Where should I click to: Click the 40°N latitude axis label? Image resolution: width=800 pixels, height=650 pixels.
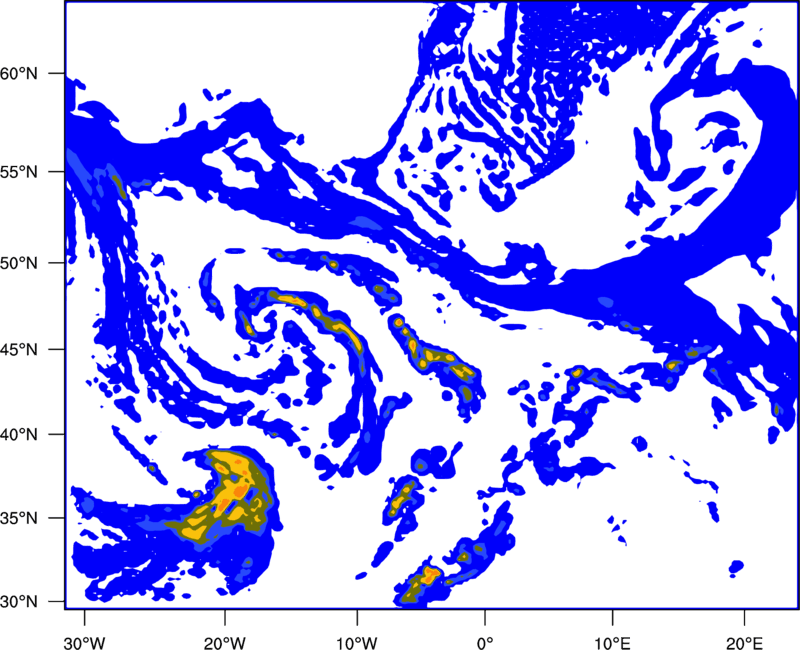coord(19,435)
